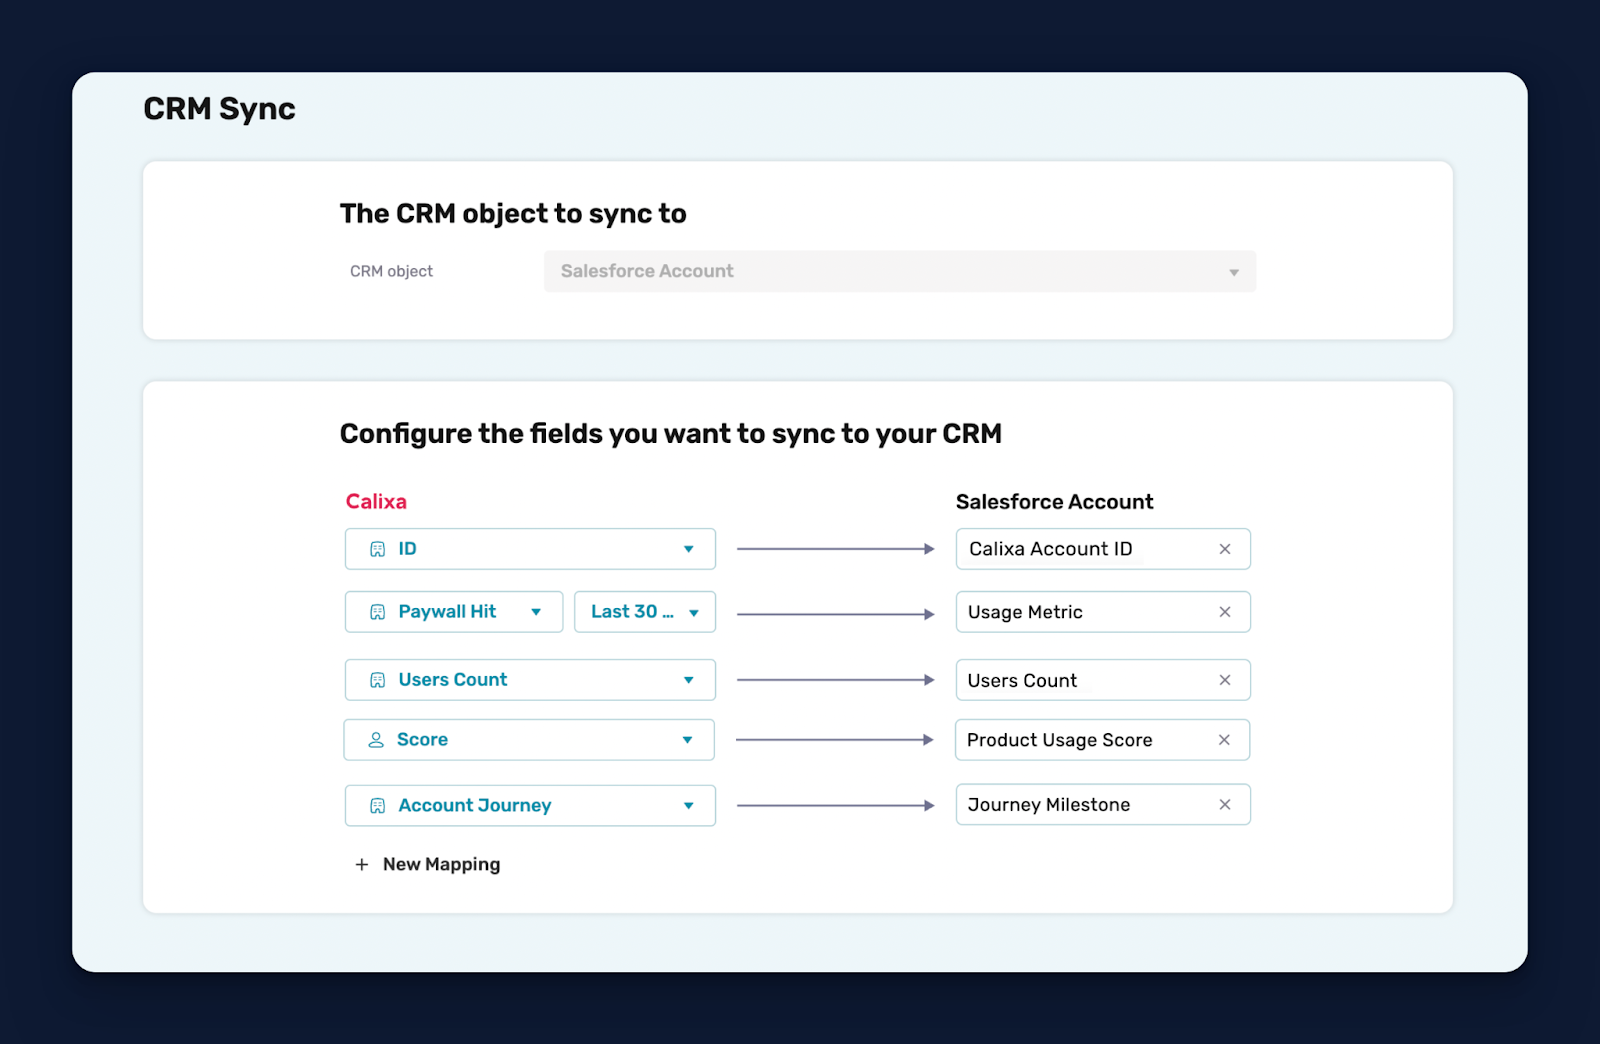Remove the Calixa Account ID mapping
Screen dimensions: 1600x1044
pos(1224,549)
